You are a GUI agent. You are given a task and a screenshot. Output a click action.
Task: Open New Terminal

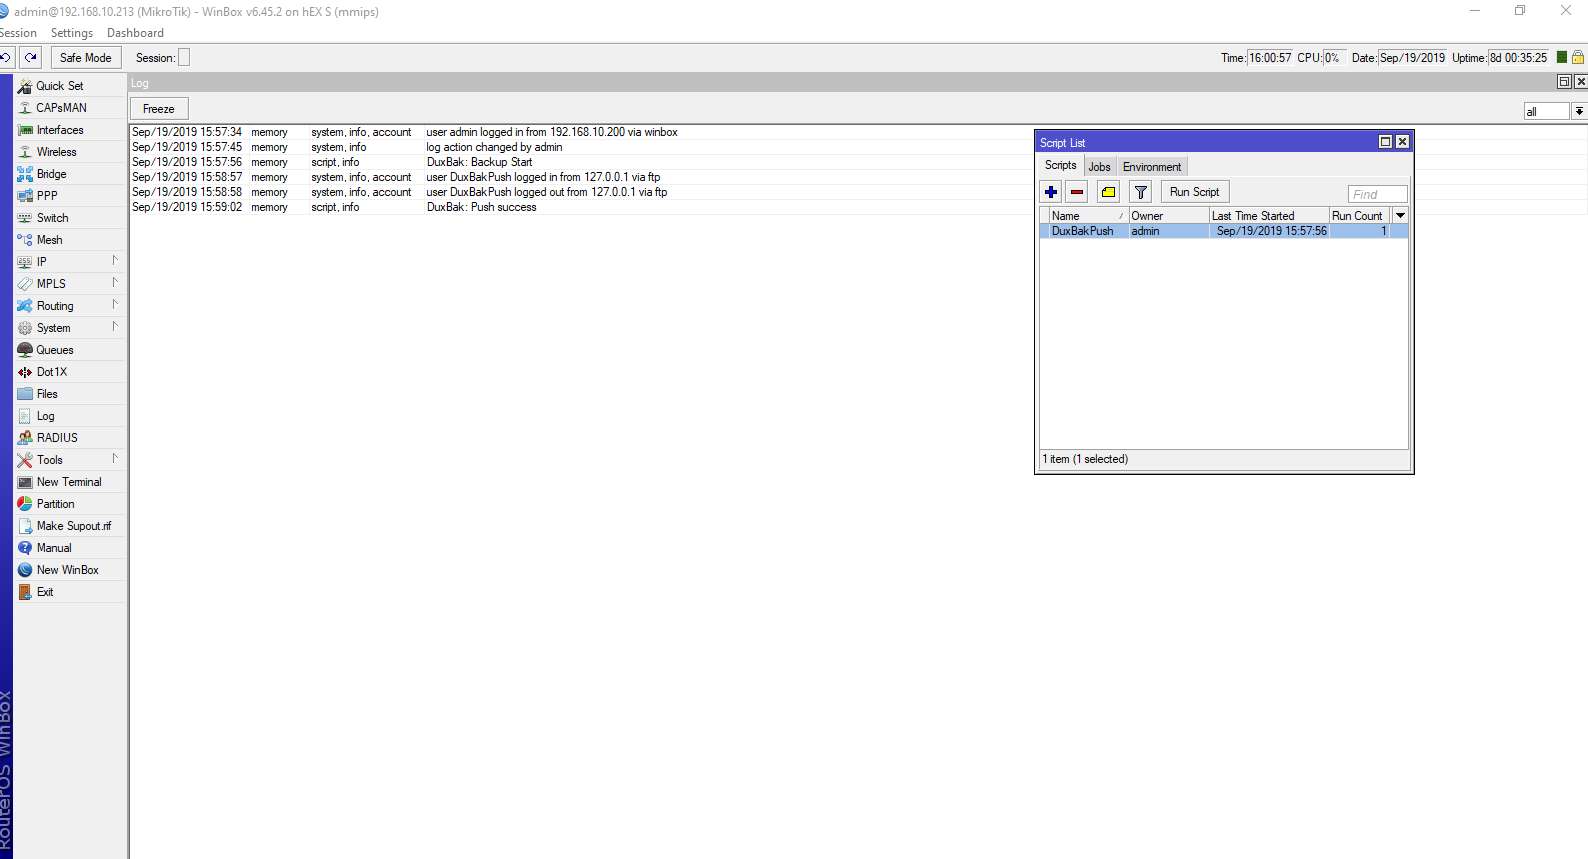[70, 482]
